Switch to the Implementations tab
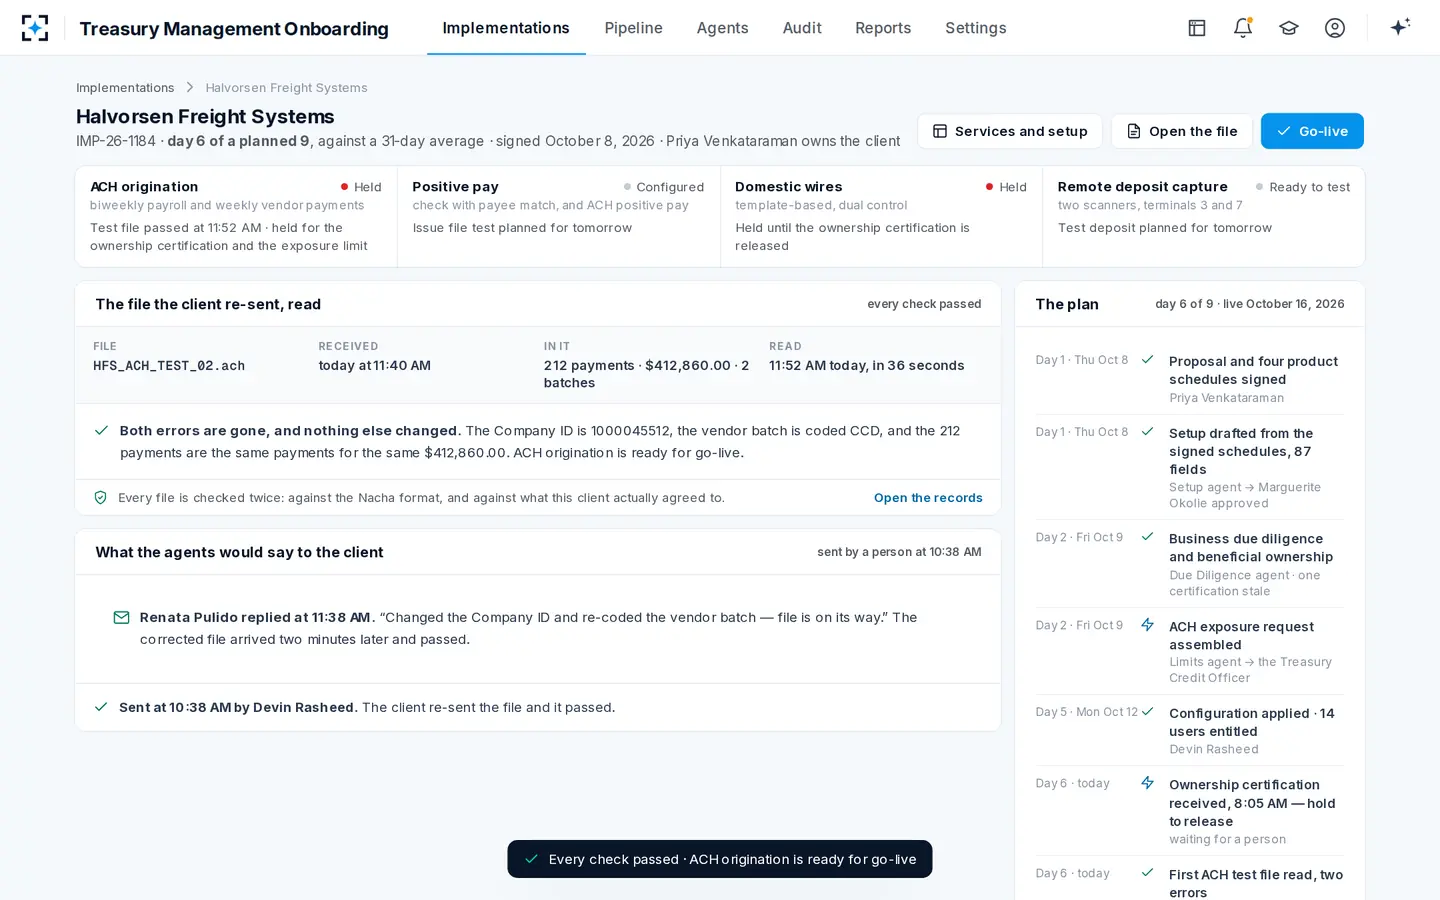1440x900 pixels. click(506, 28)
